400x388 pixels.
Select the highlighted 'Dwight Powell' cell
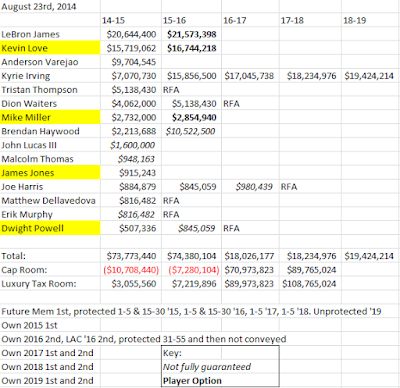click(x=50, y=228)
